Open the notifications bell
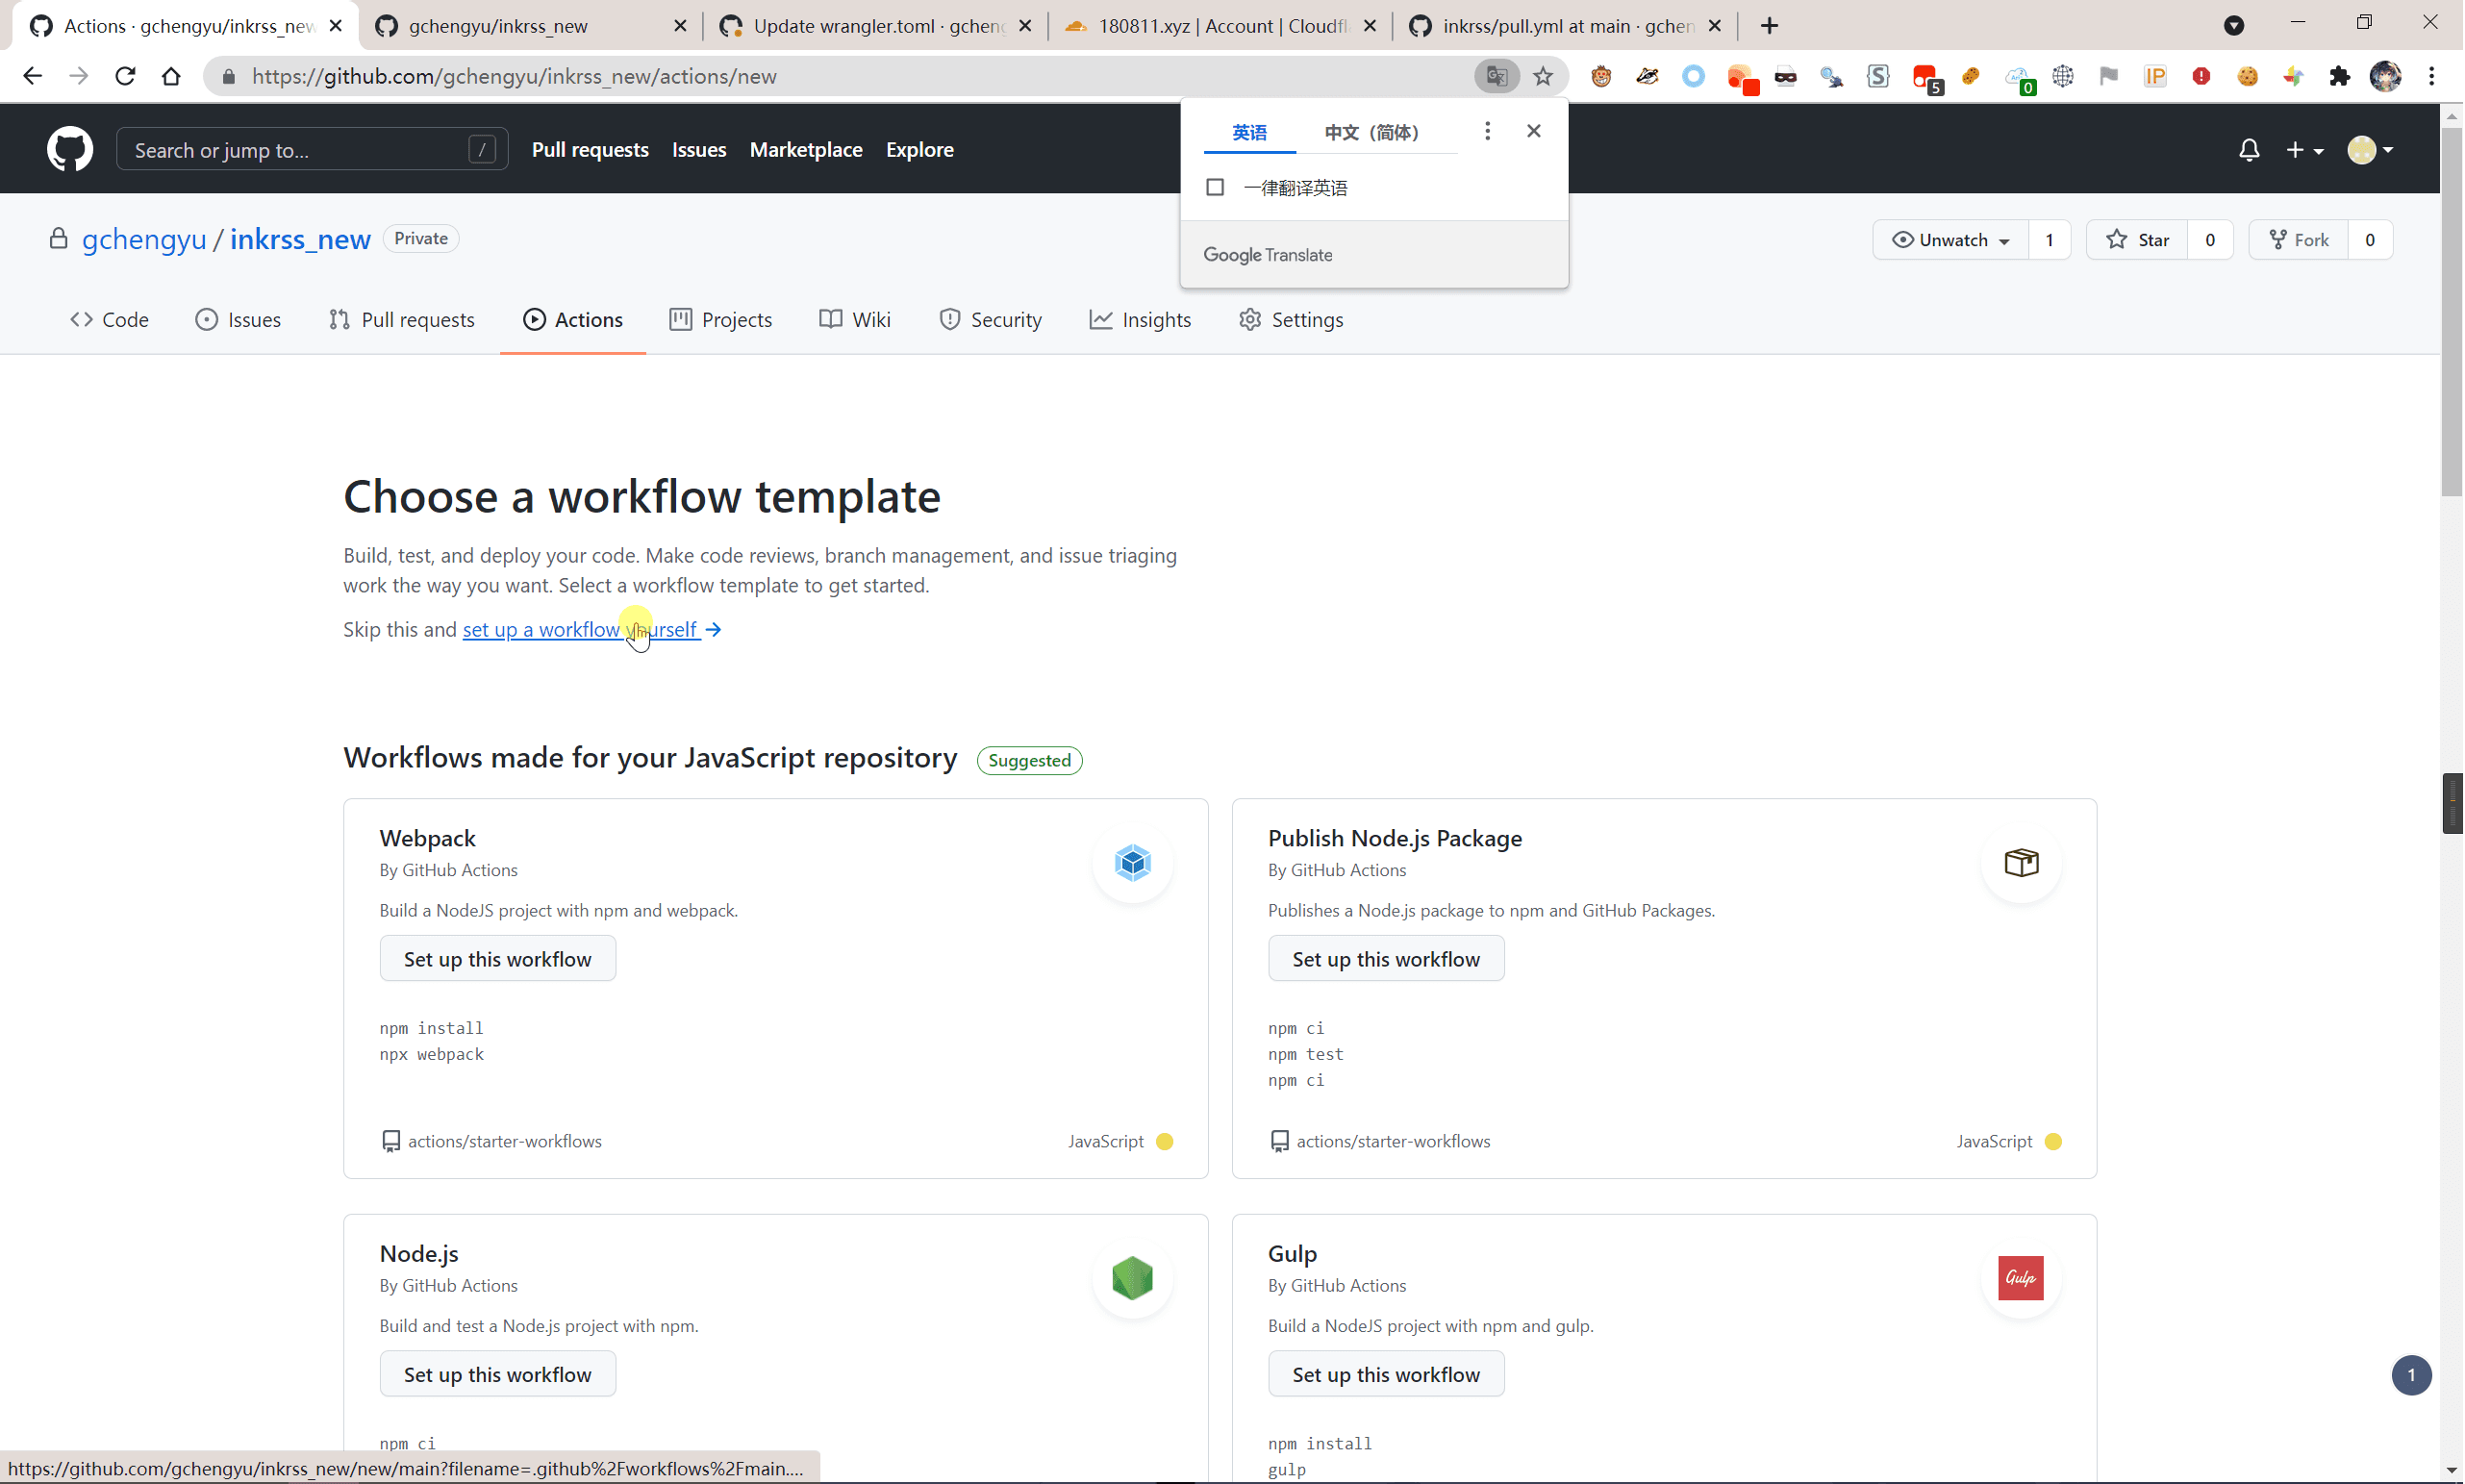Viewport: 2465px width, 1484px height. 2249,150
